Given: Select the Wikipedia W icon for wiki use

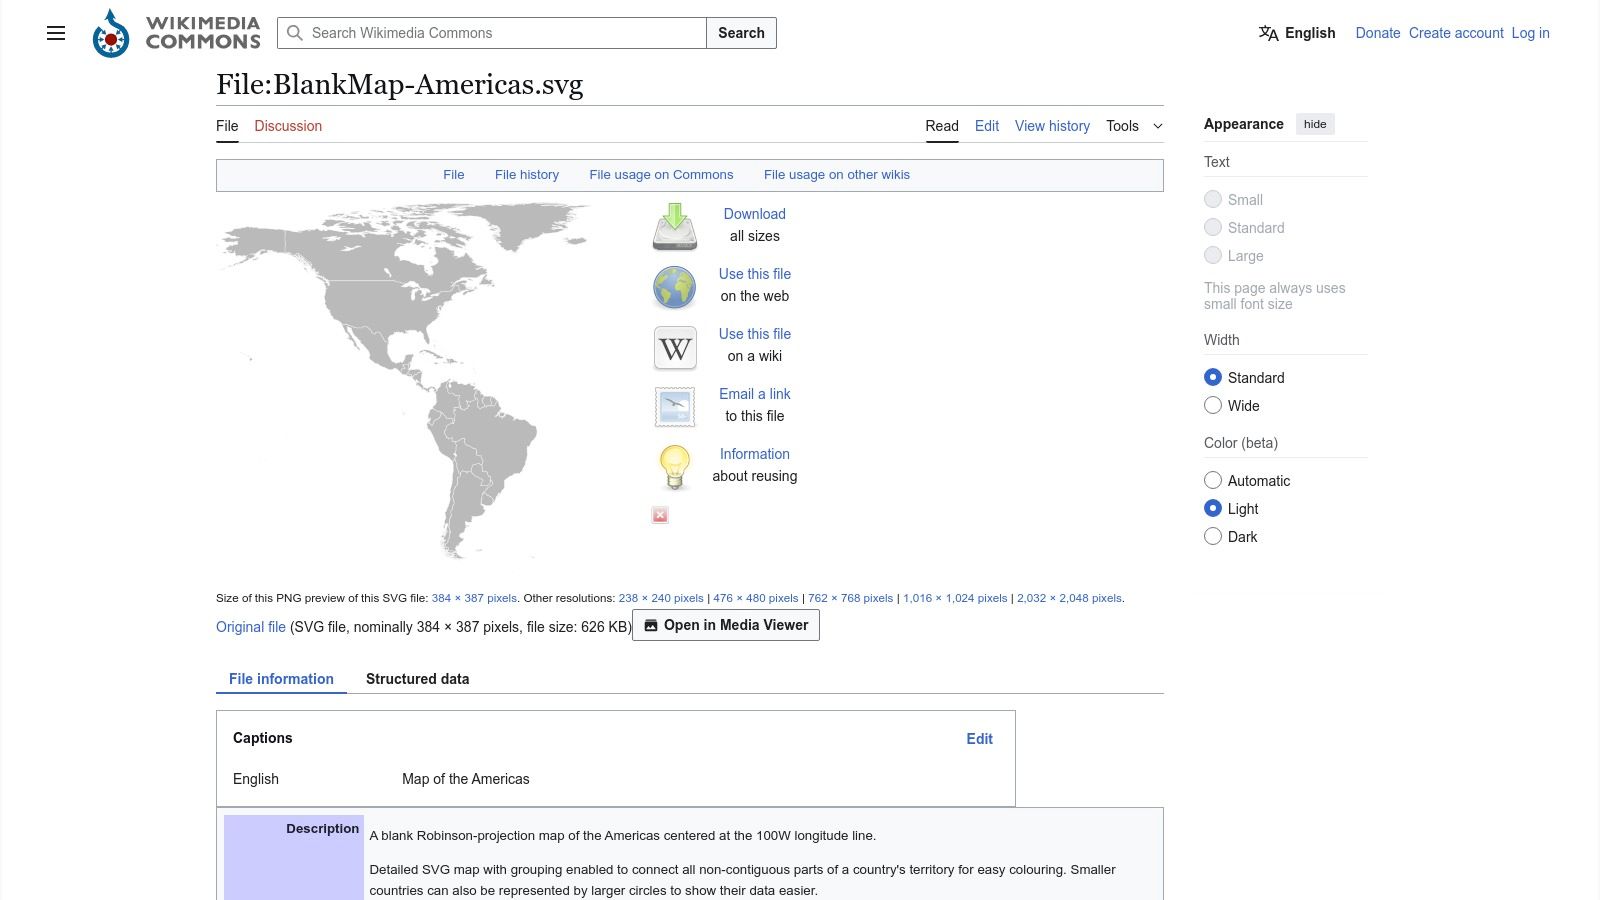Looking at the screenshot, I should coord(674,347).
